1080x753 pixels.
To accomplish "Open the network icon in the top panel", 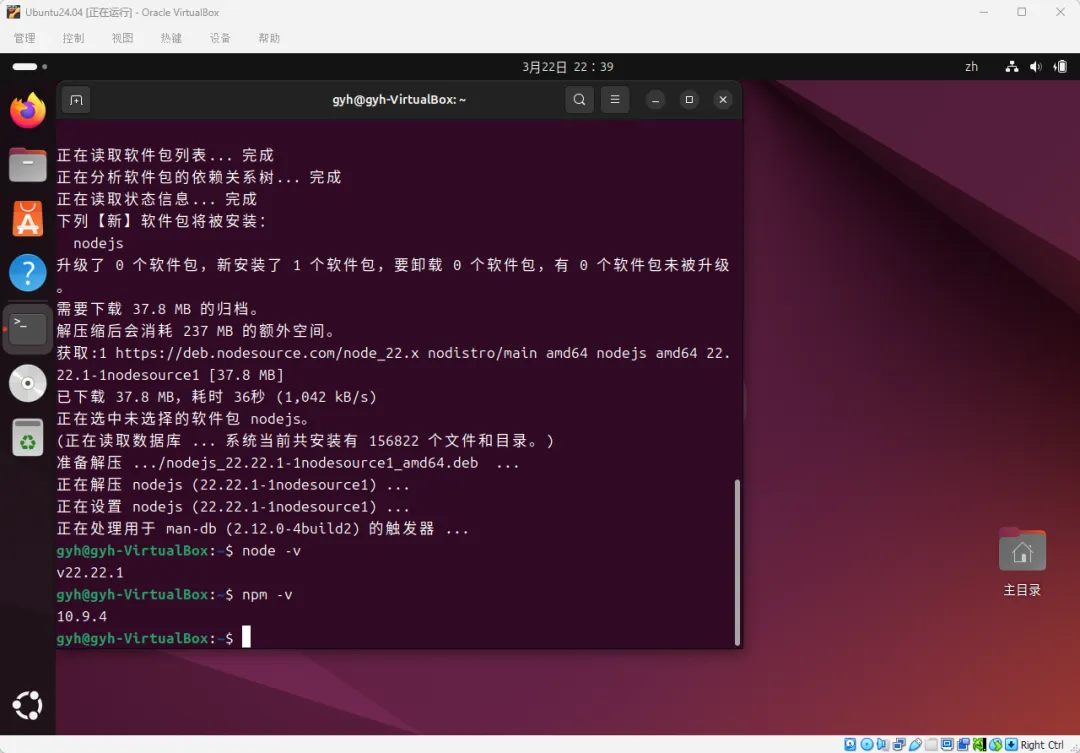I will point(1012,67).
